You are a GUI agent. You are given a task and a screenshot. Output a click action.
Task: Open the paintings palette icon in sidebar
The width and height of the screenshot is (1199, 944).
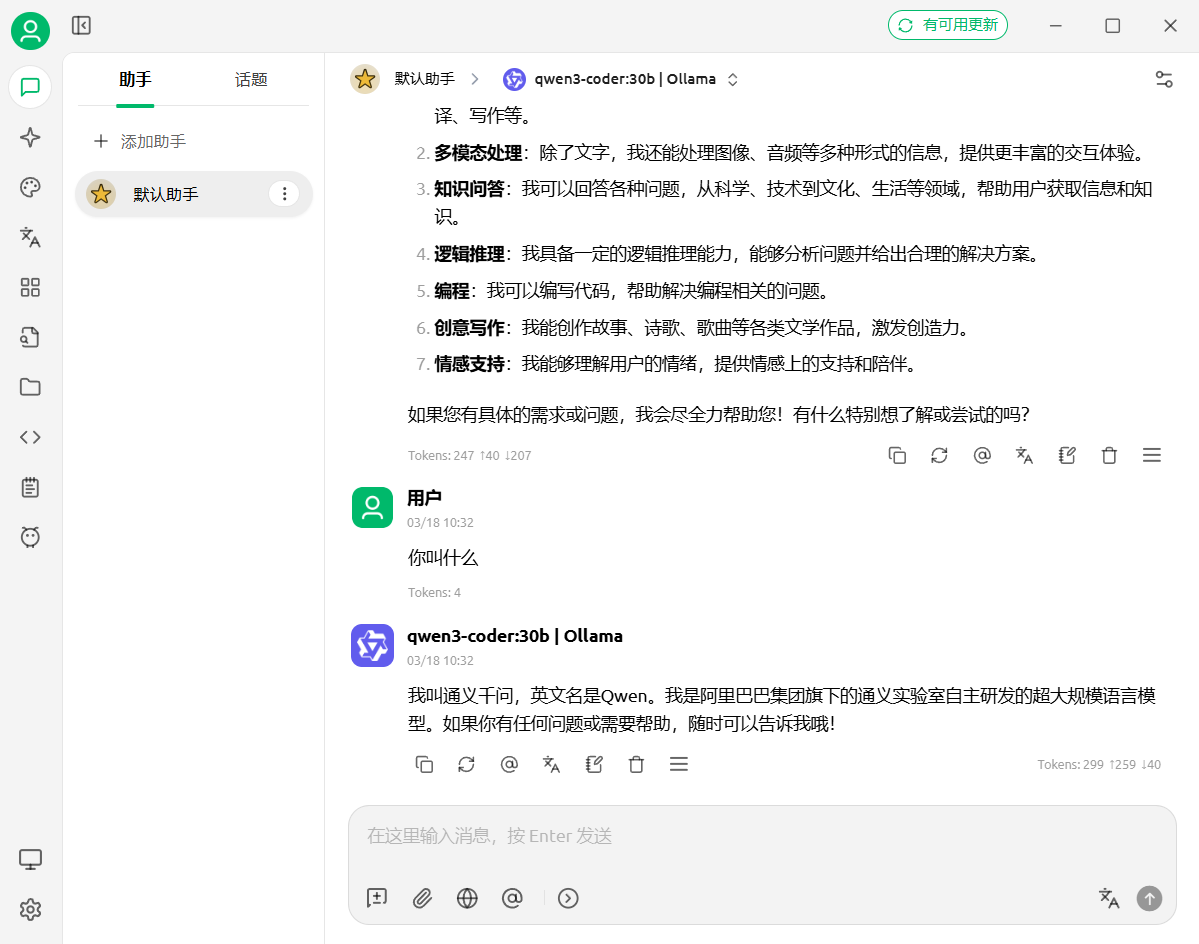tap(30, 188)
